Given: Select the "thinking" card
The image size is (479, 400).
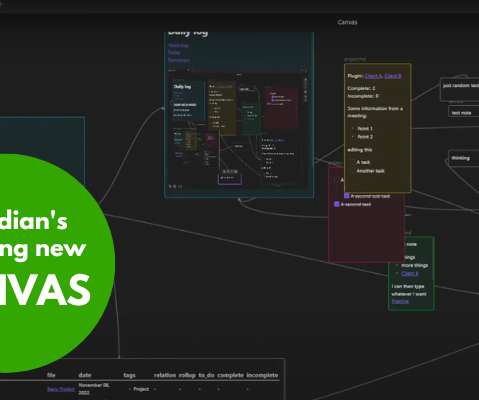Looking at the screenshot, I should pyautogui.click(x=464, y=158).
